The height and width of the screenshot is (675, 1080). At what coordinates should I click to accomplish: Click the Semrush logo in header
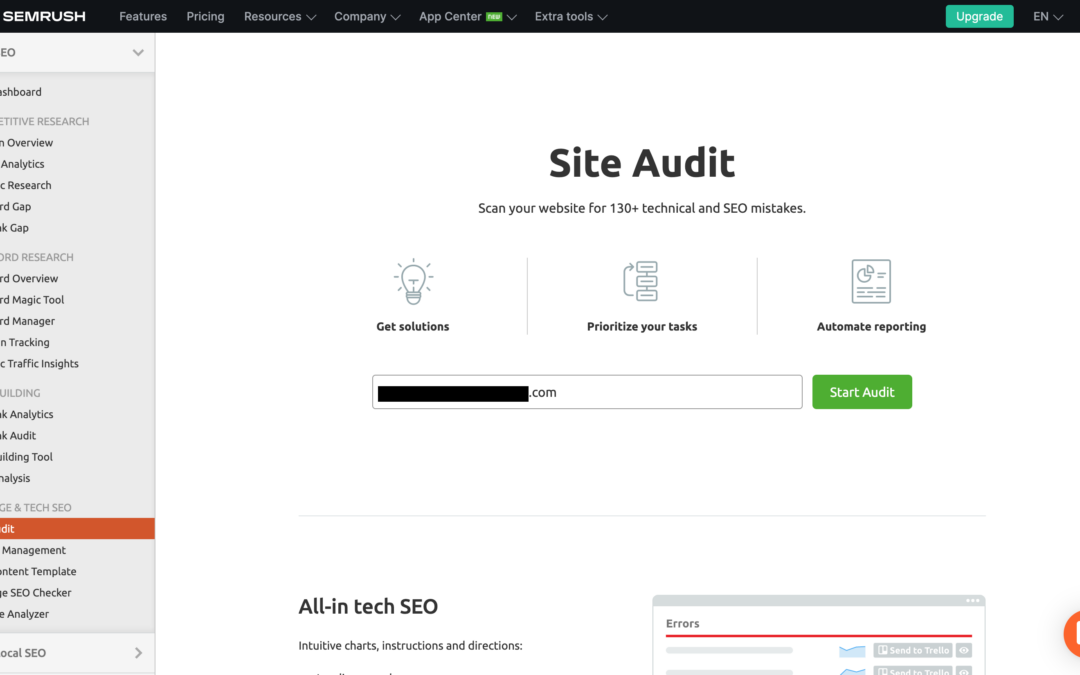coord(42,16)
